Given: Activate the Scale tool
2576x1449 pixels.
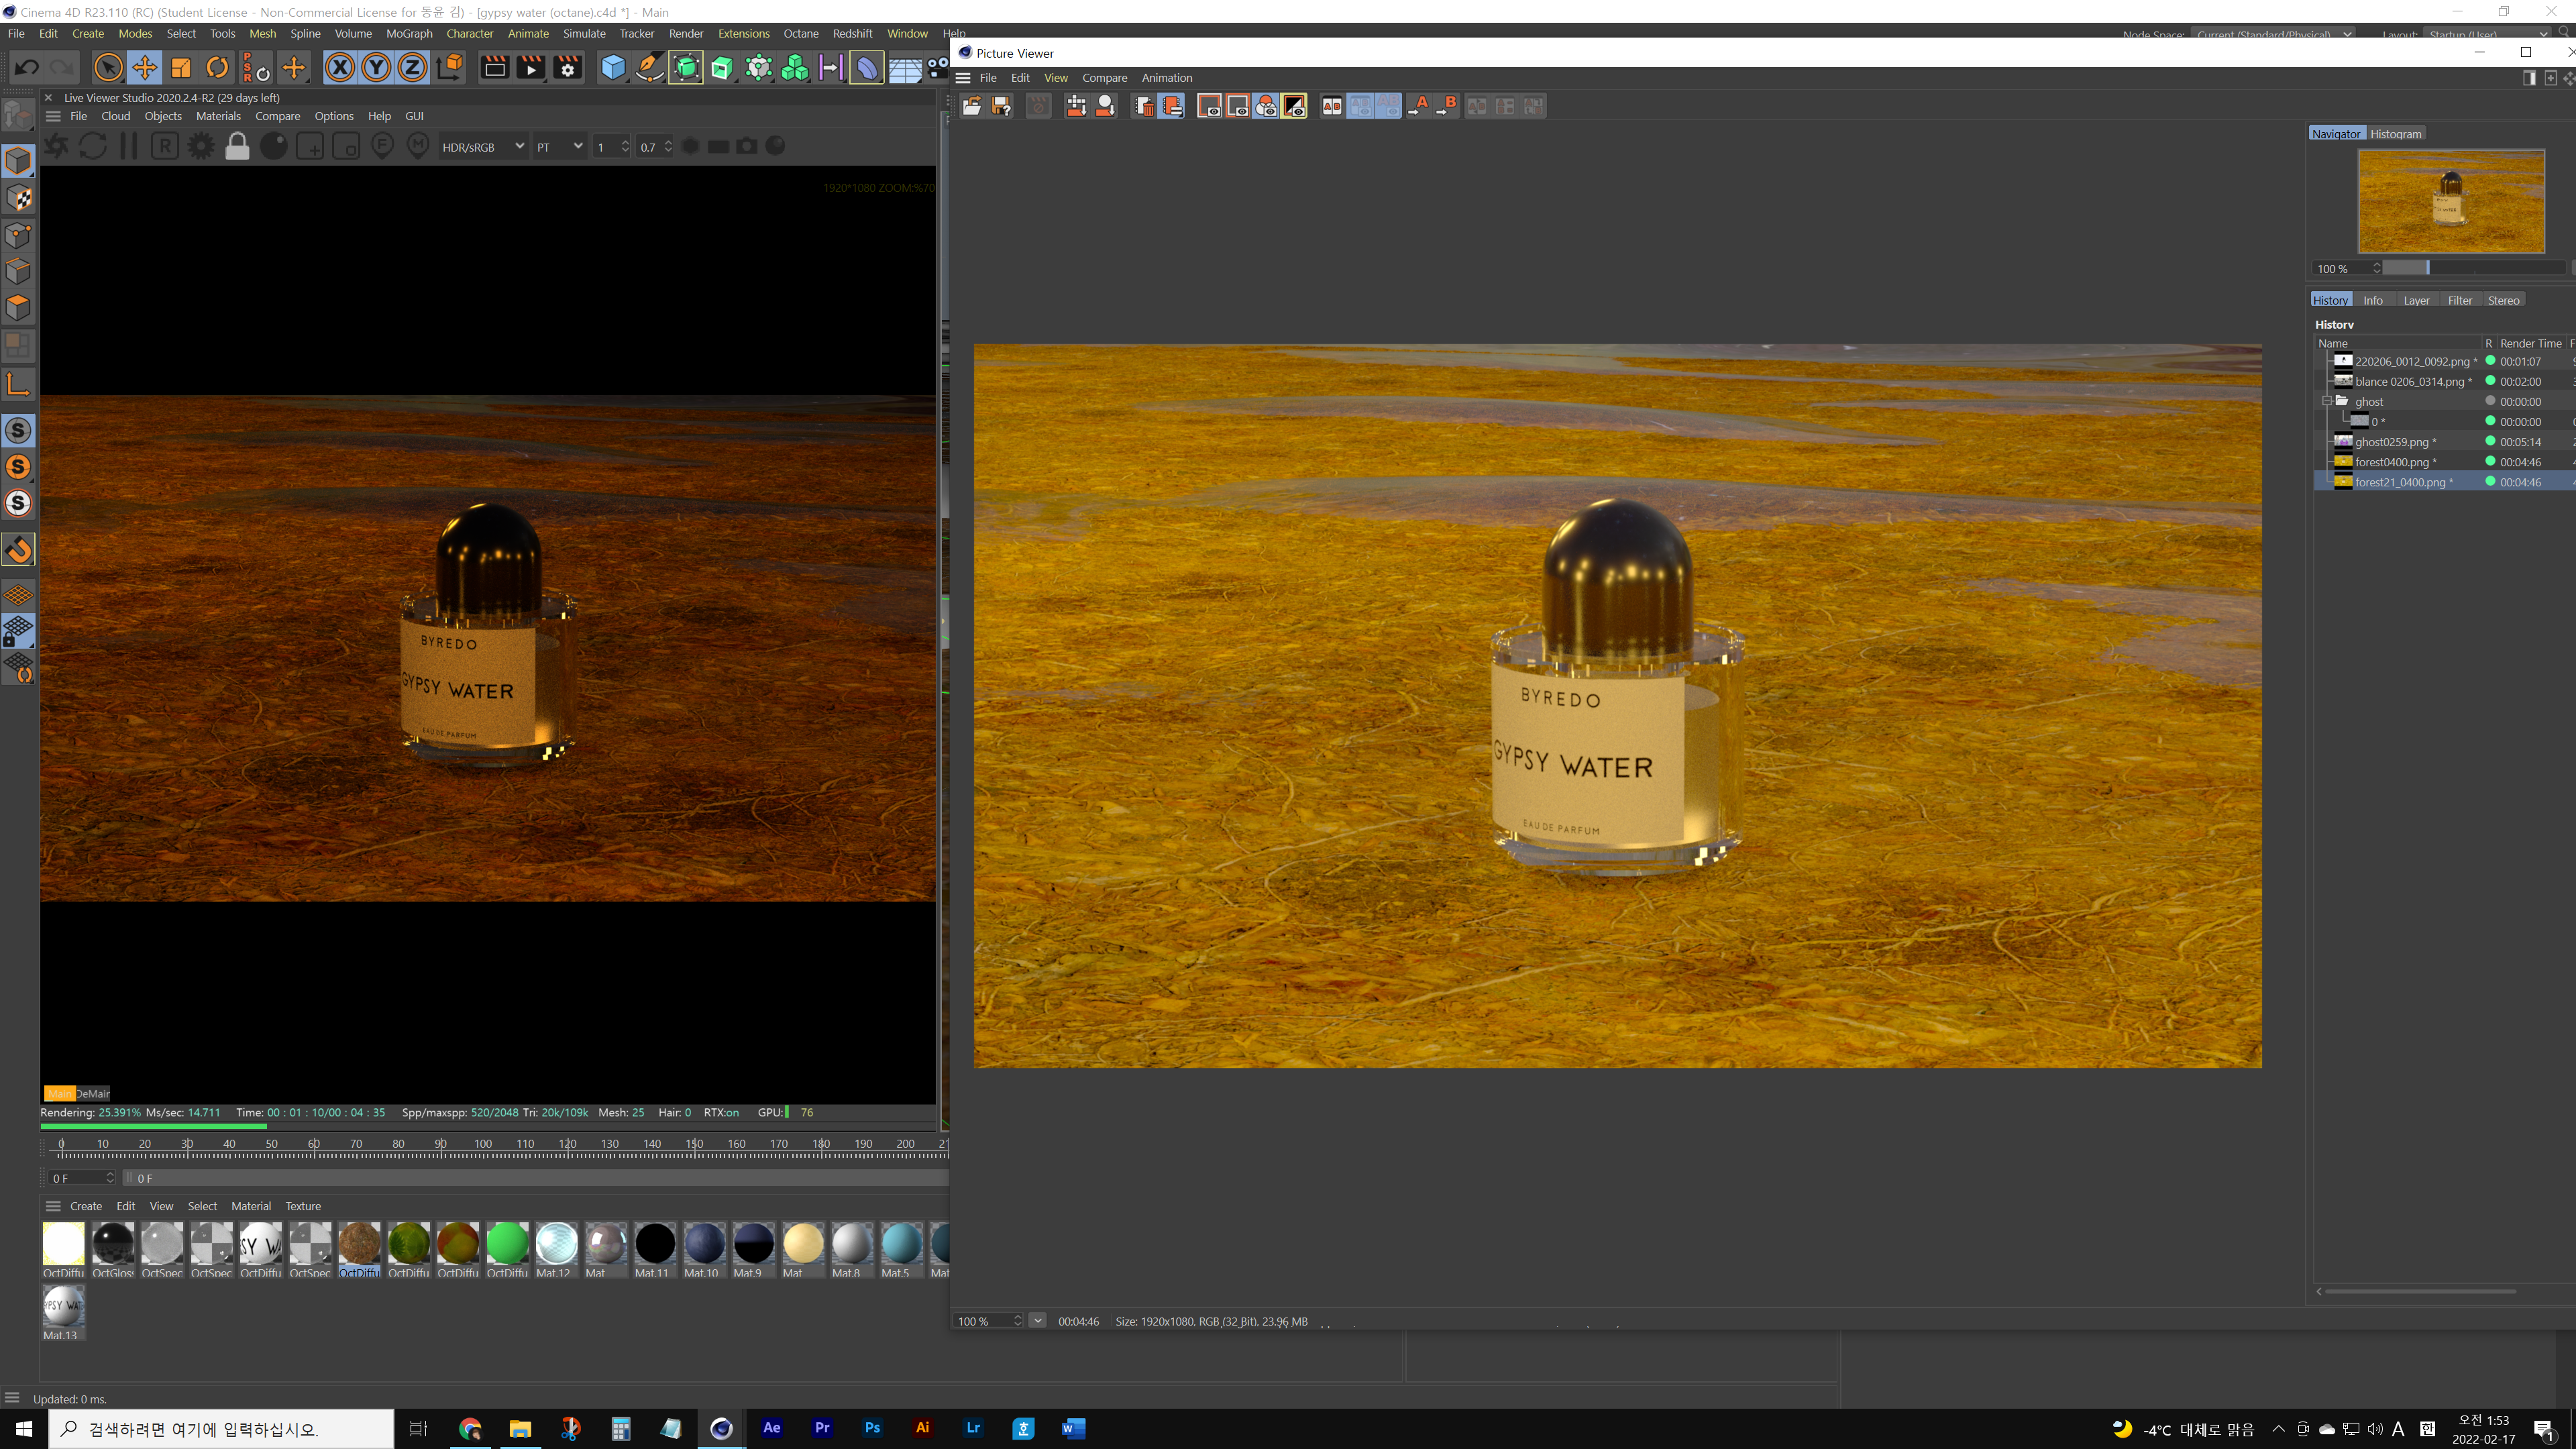Looking at the screenshot, I should tap(181, 68).
